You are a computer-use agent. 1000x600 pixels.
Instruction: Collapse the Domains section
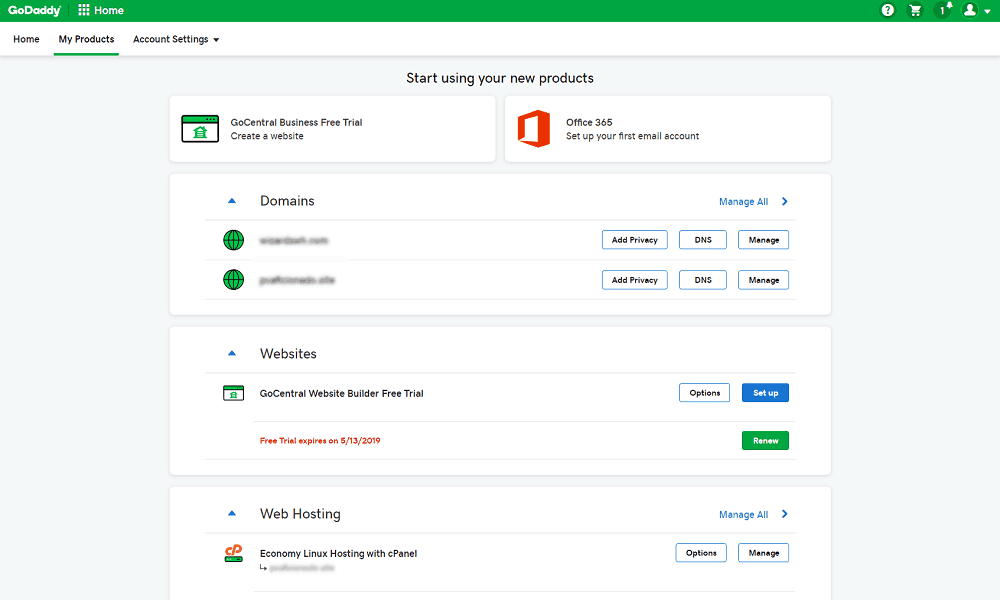click(x=232, y=201)
